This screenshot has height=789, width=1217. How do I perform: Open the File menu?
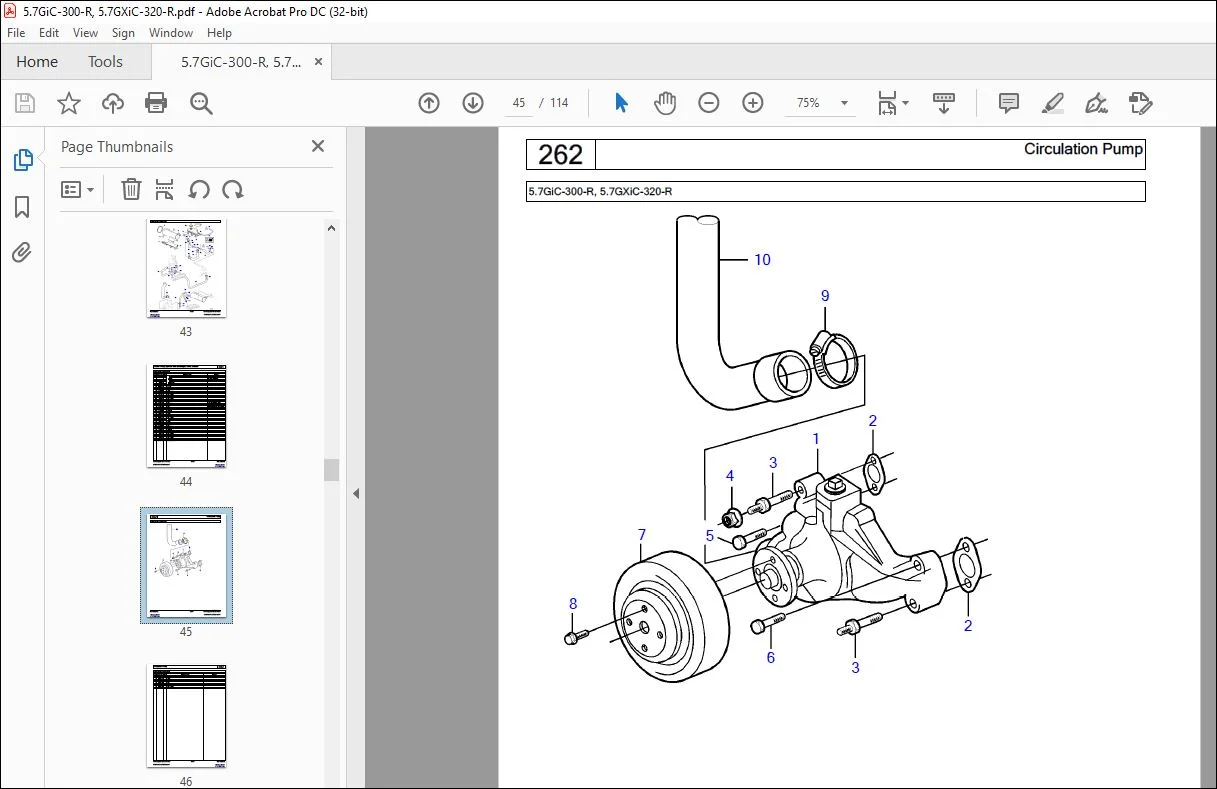tap(16, 33)
